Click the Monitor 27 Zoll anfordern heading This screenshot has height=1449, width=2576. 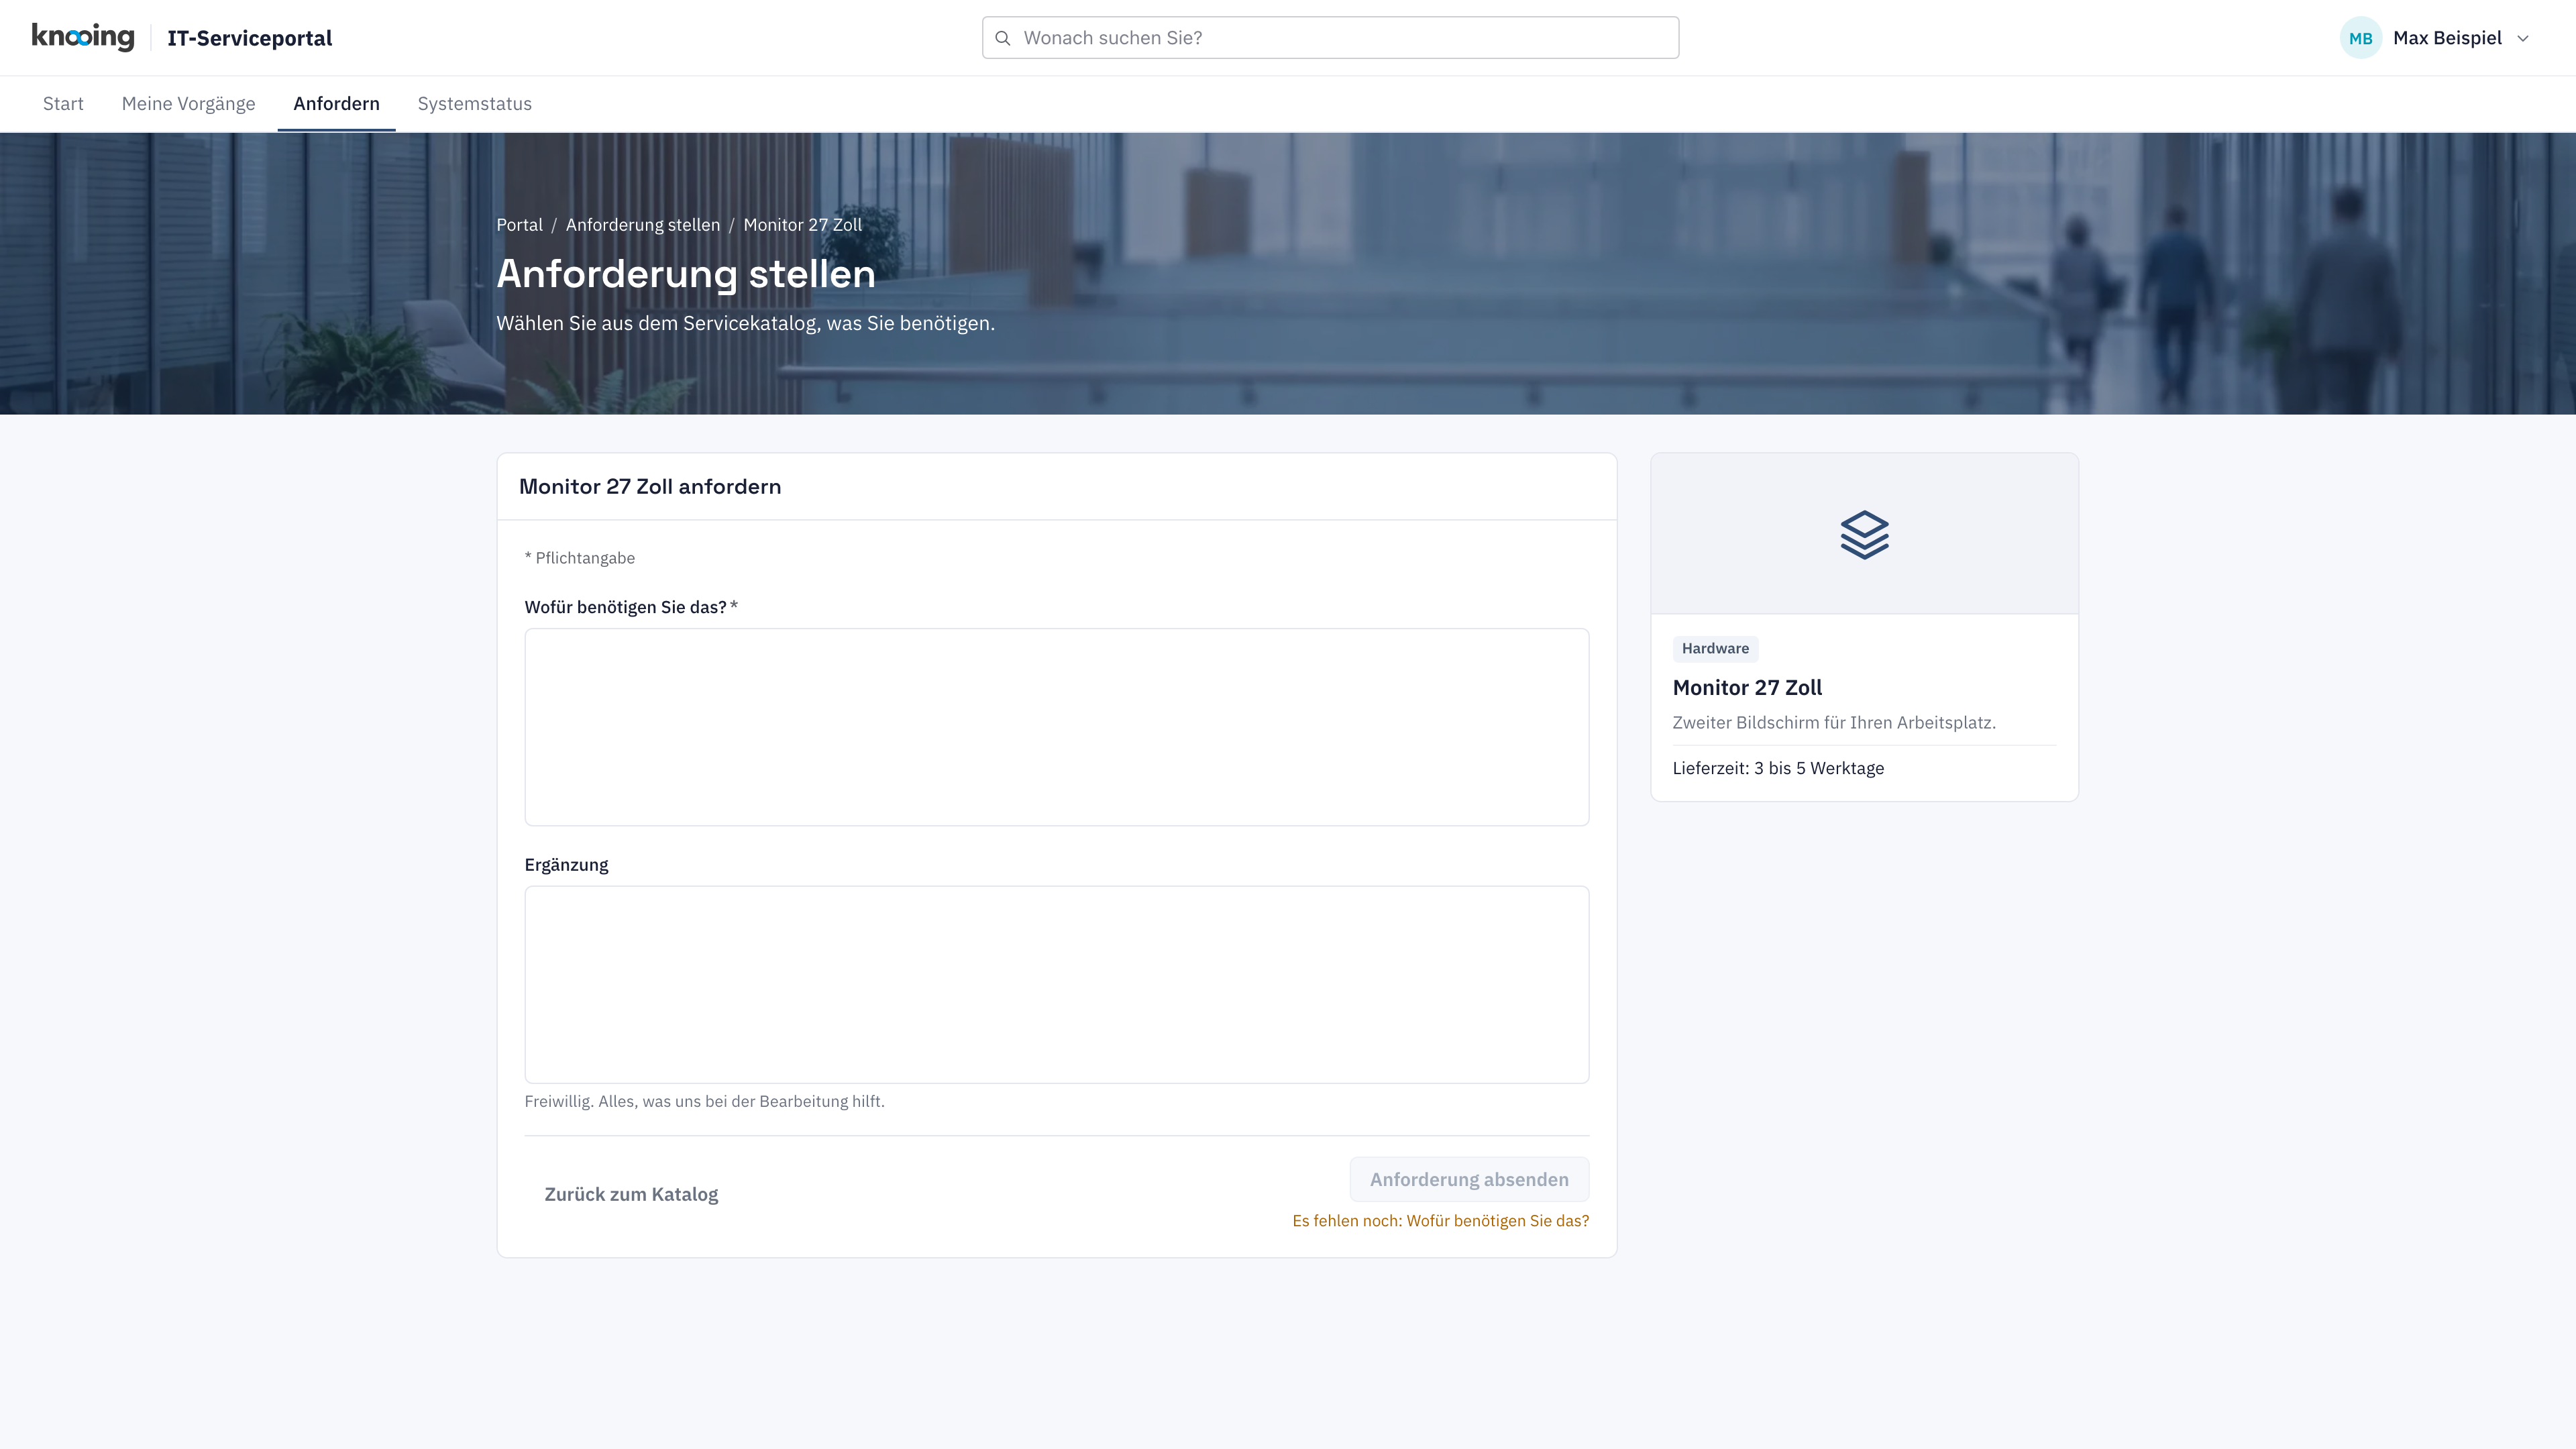click(x=649, y=487)
